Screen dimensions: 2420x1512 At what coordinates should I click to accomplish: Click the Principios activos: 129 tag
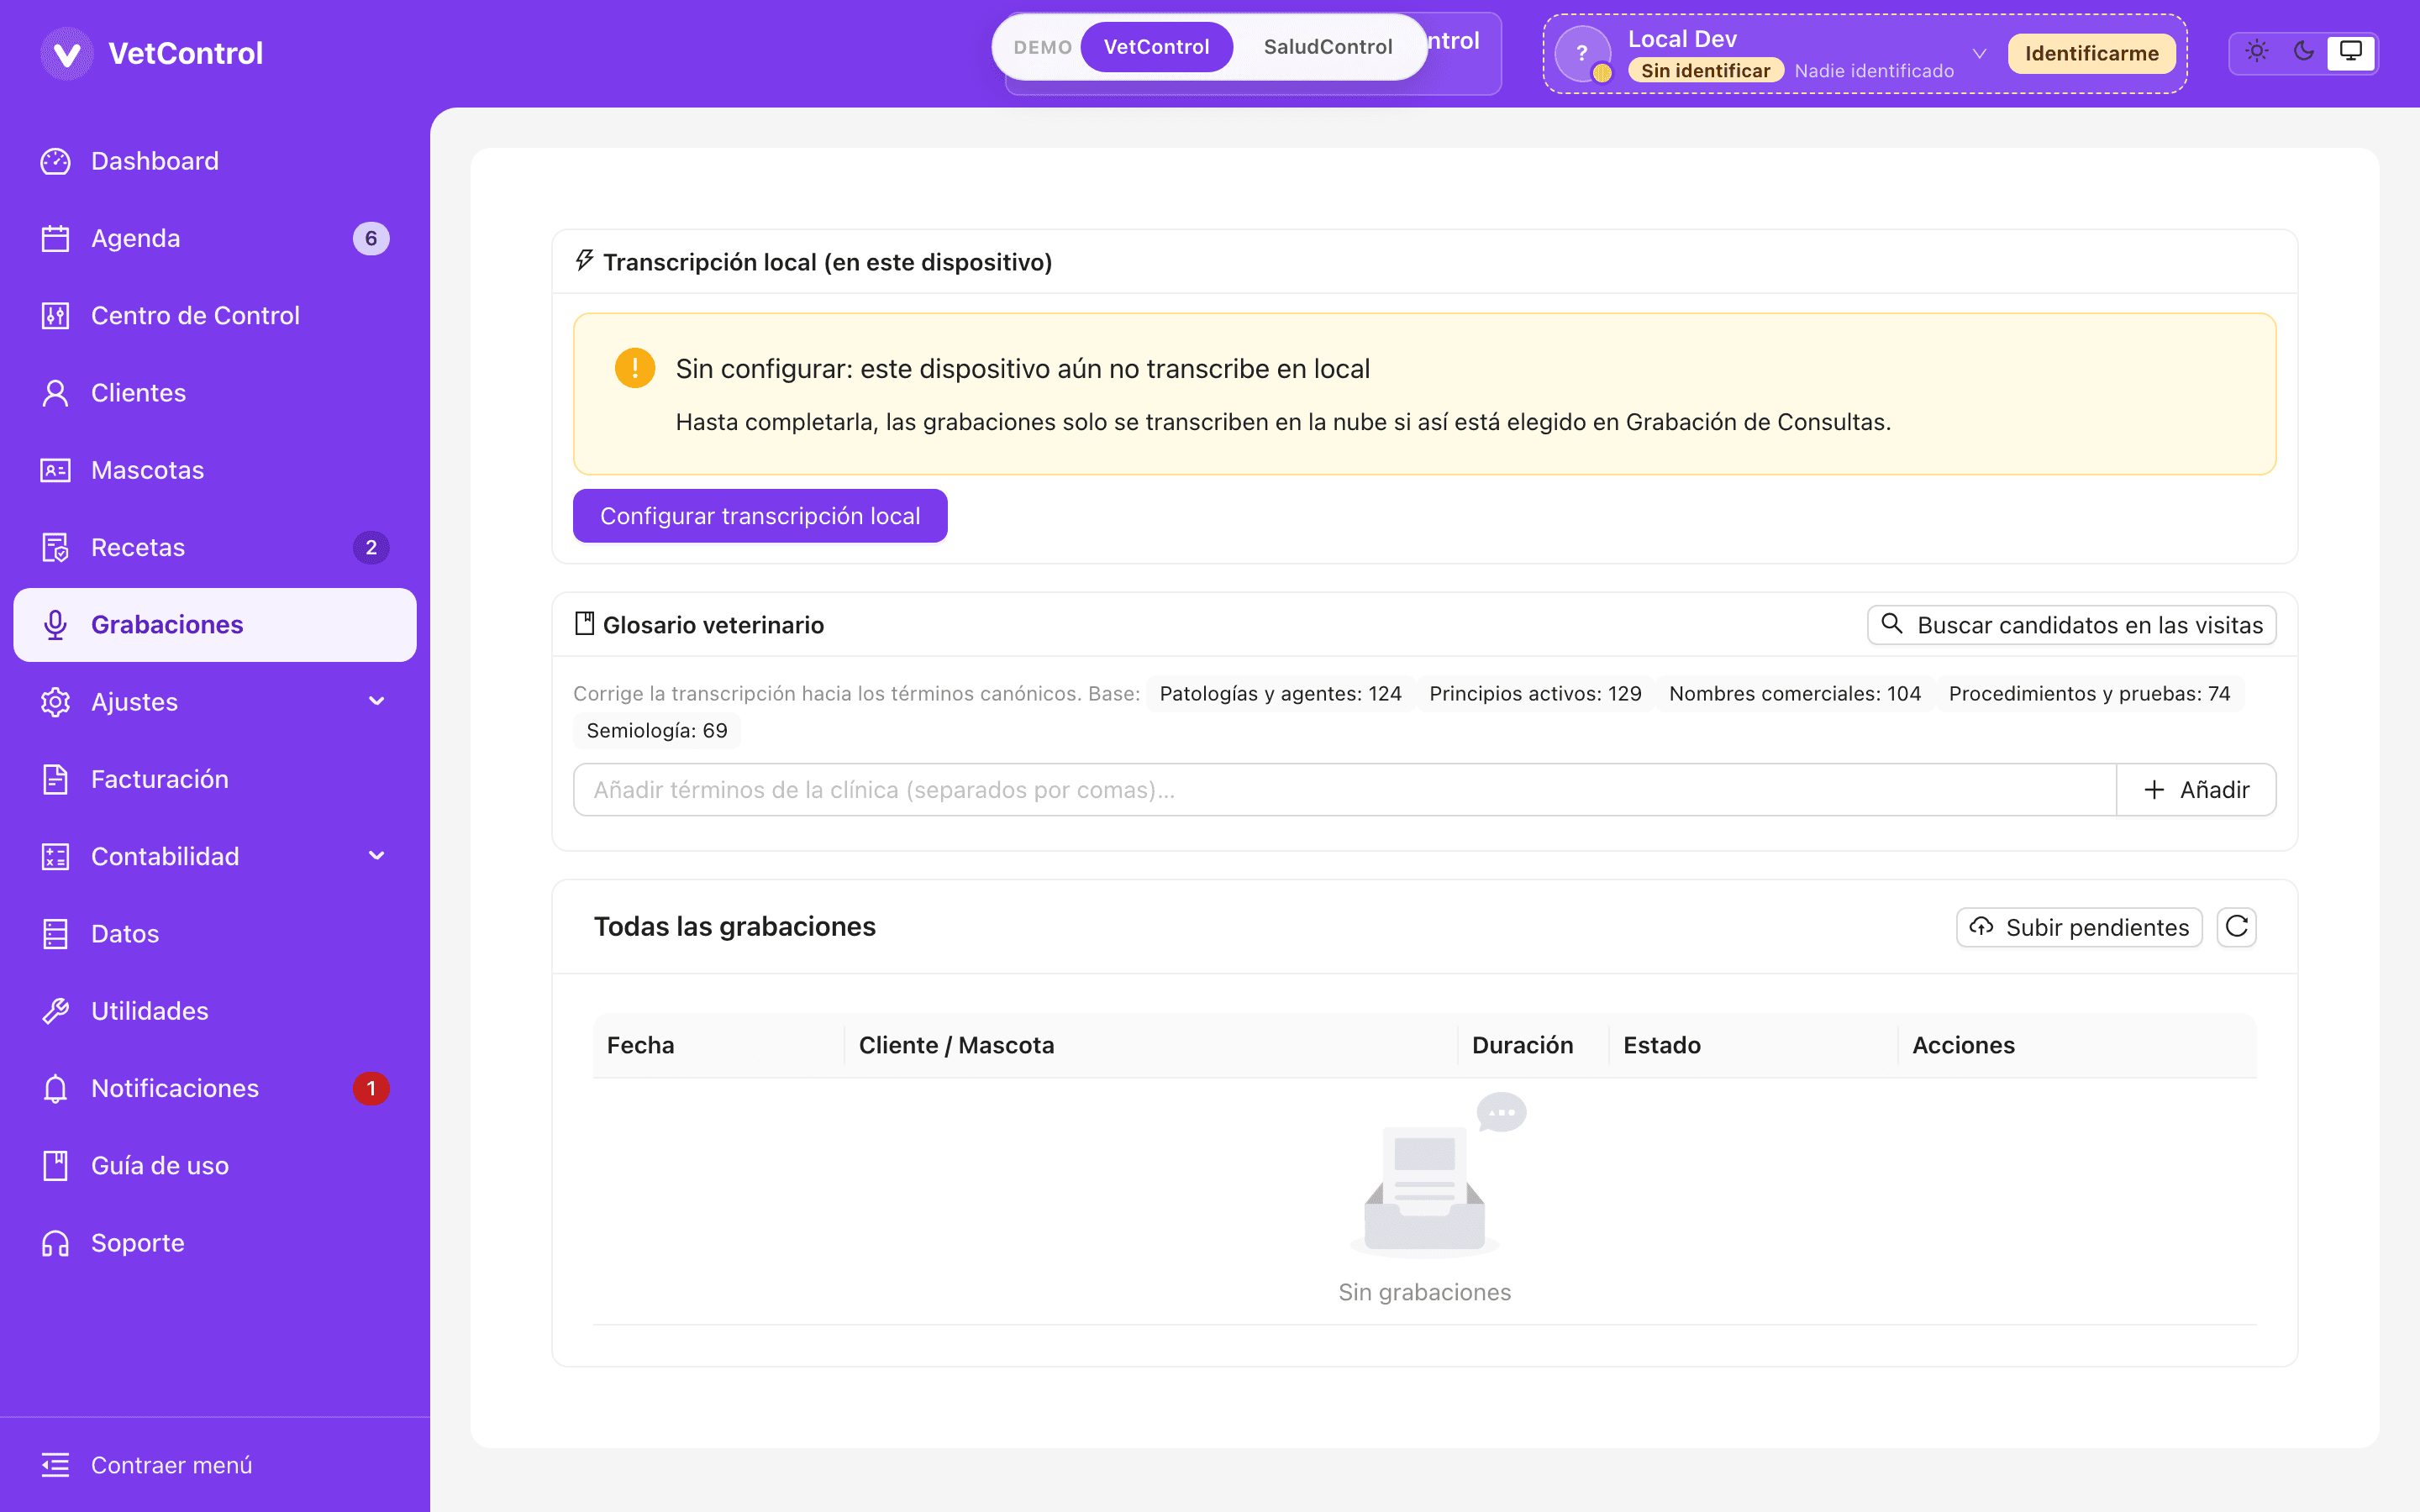(x=1535, y=693)
